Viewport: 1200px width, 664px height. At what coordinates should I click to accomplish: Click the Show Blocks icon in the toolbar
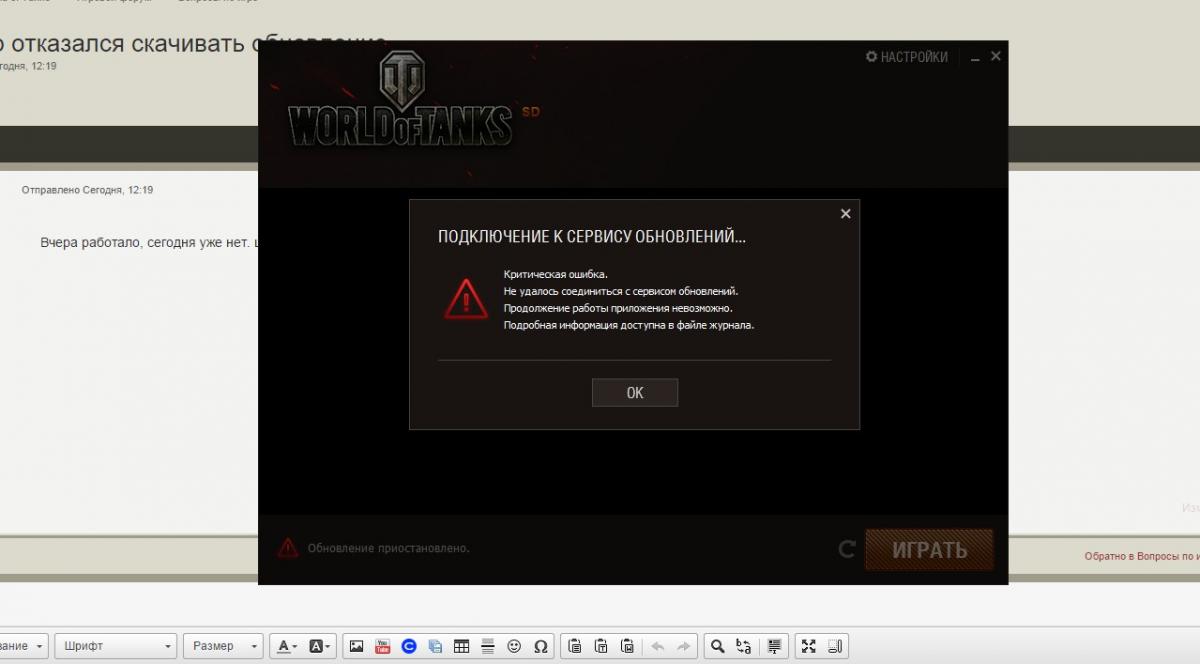coord(836,646)
